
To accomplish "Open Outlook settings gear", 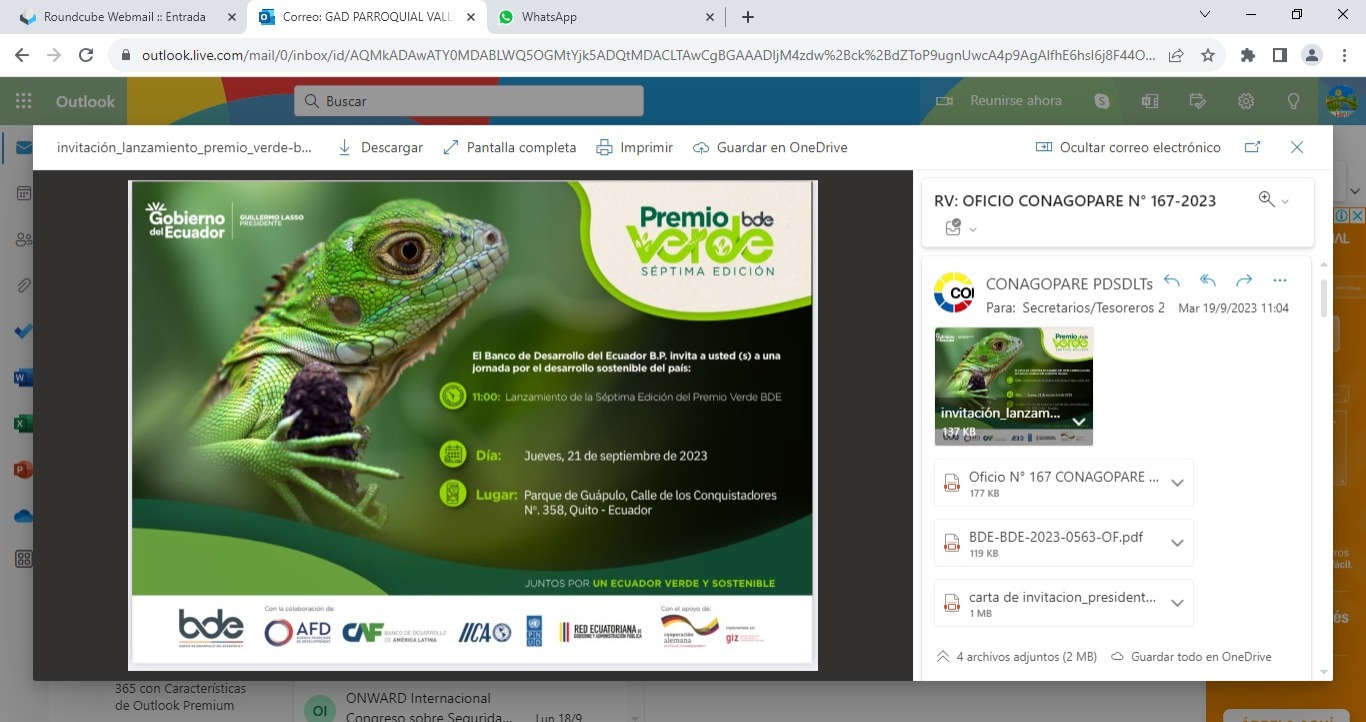I will point(1246,101).
